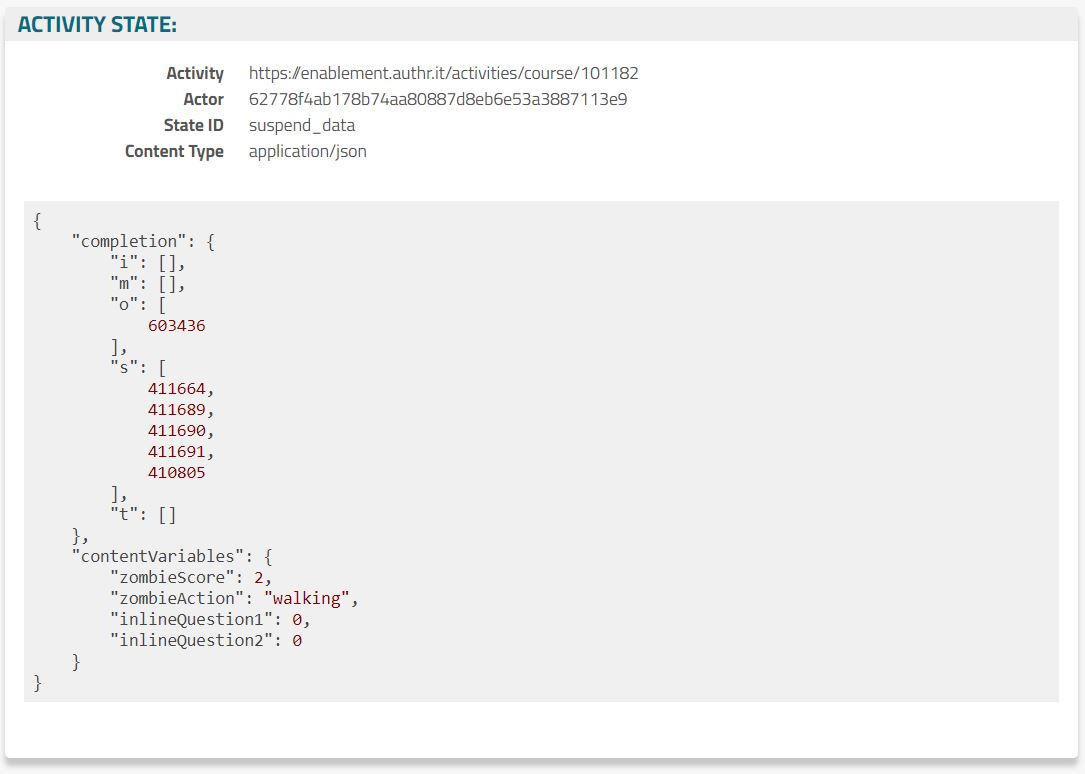Click the "walking" string value
The width and height of the screenshot is (1085, 774).
pos(306,598)
